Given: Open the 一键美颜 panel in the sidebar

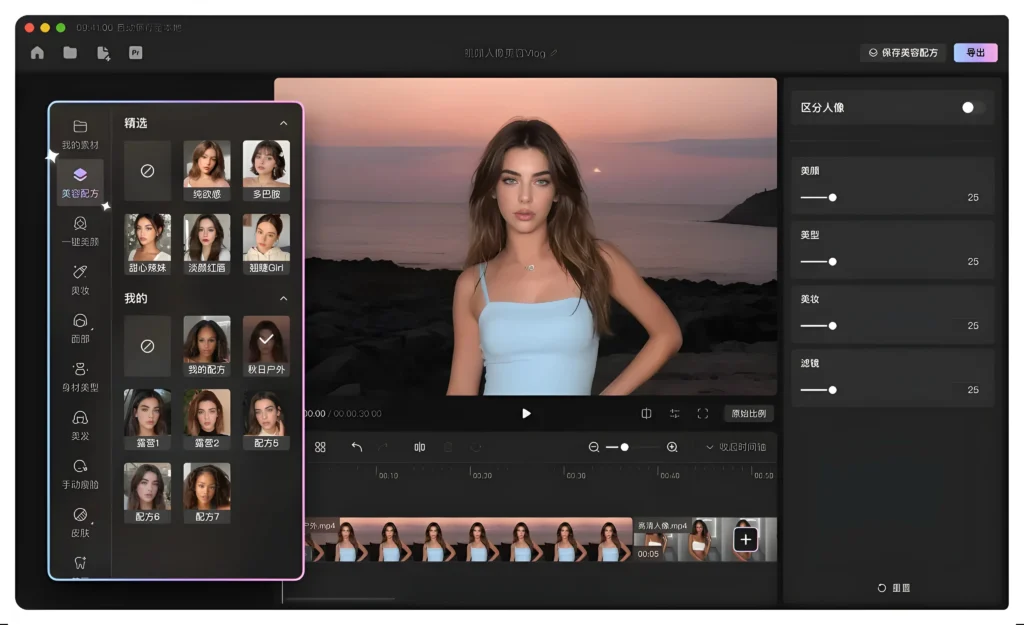Looking at the screenshot, I should 80,232.
